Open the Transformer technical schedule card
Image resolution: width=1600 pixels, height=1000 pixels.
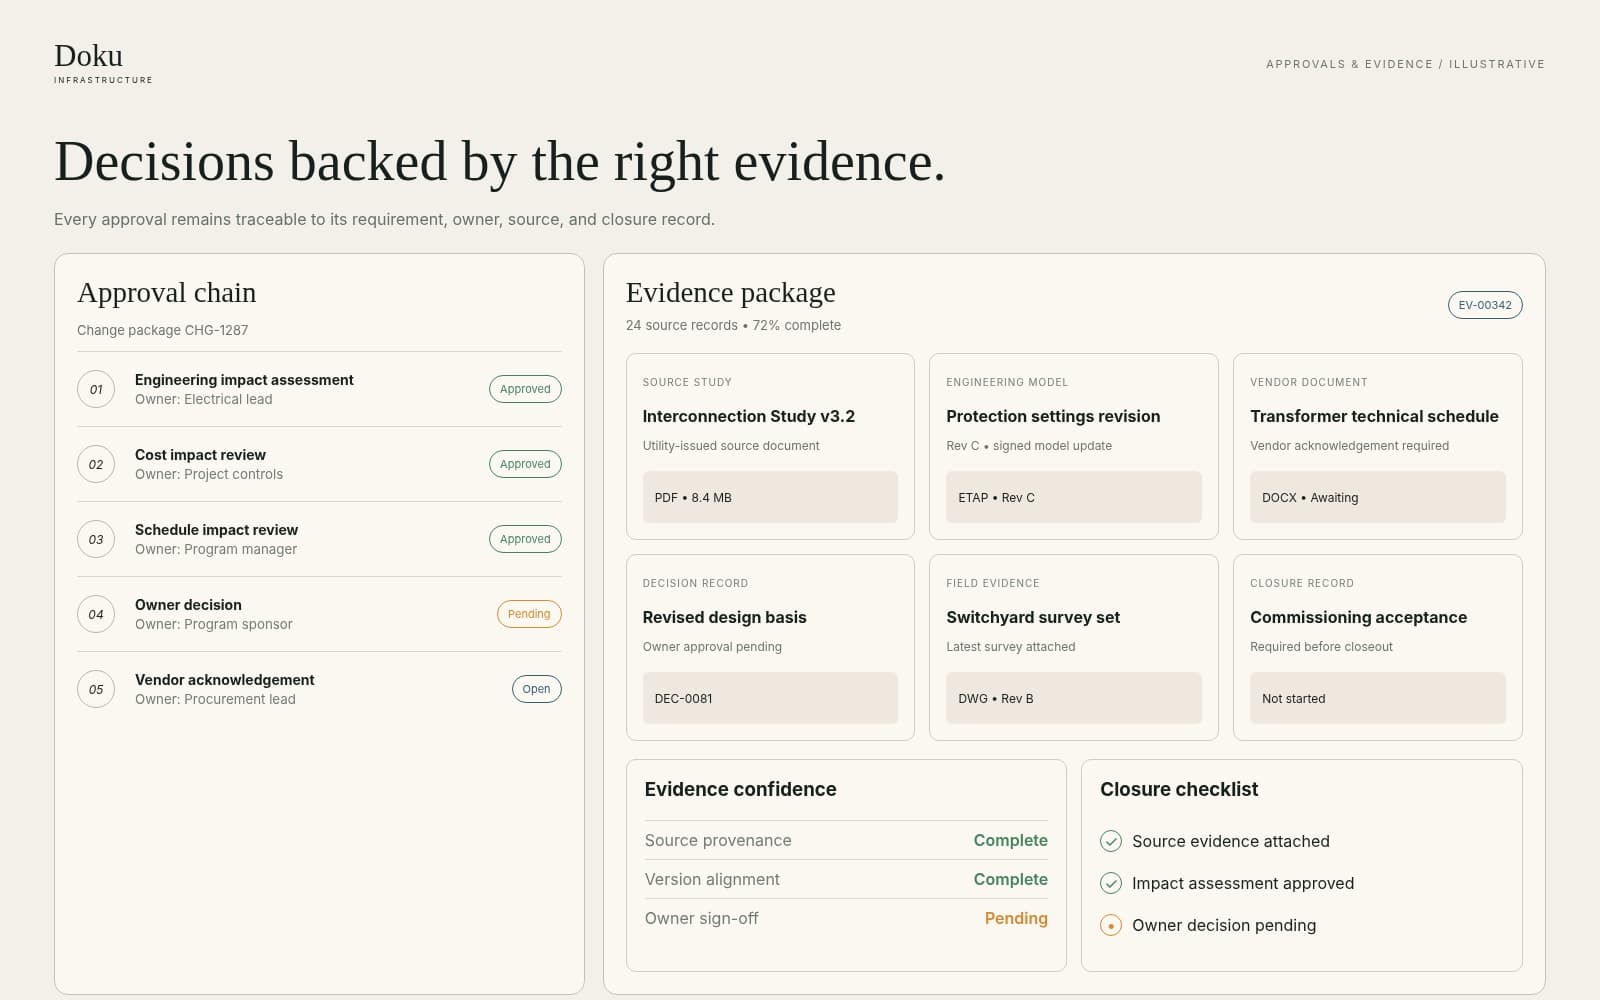pos(1378,446)
